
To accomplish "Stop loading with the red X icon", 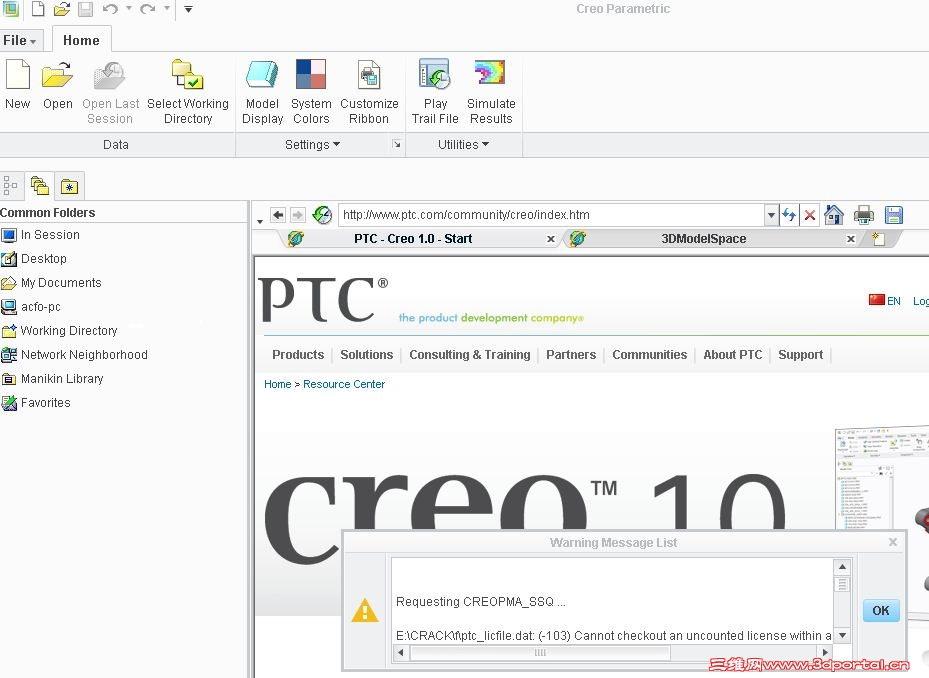I will point(810,215).
